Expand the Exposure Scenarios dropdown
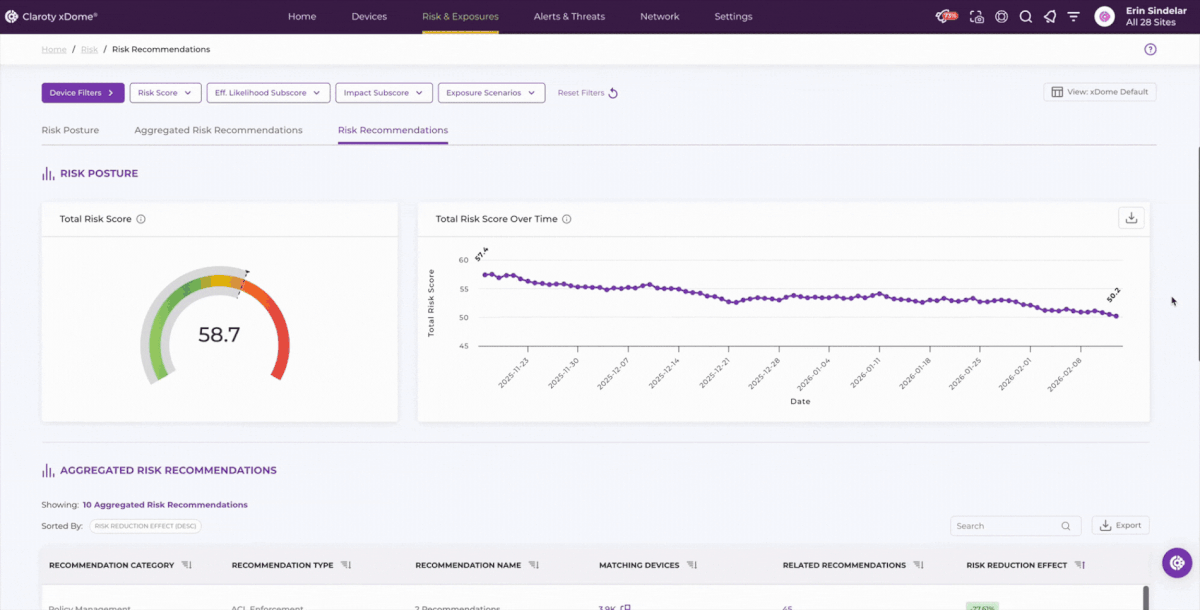The height and width of the screenshot is (610, 1200). tap(491, 93)
